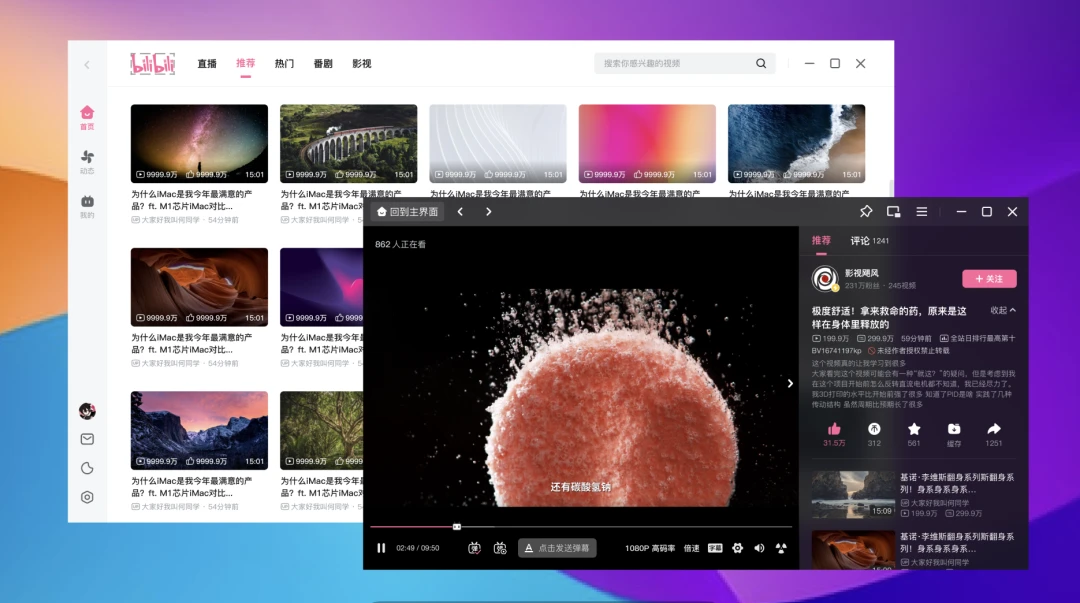Open 首页 home in the left sidebar

click(87, 118)
